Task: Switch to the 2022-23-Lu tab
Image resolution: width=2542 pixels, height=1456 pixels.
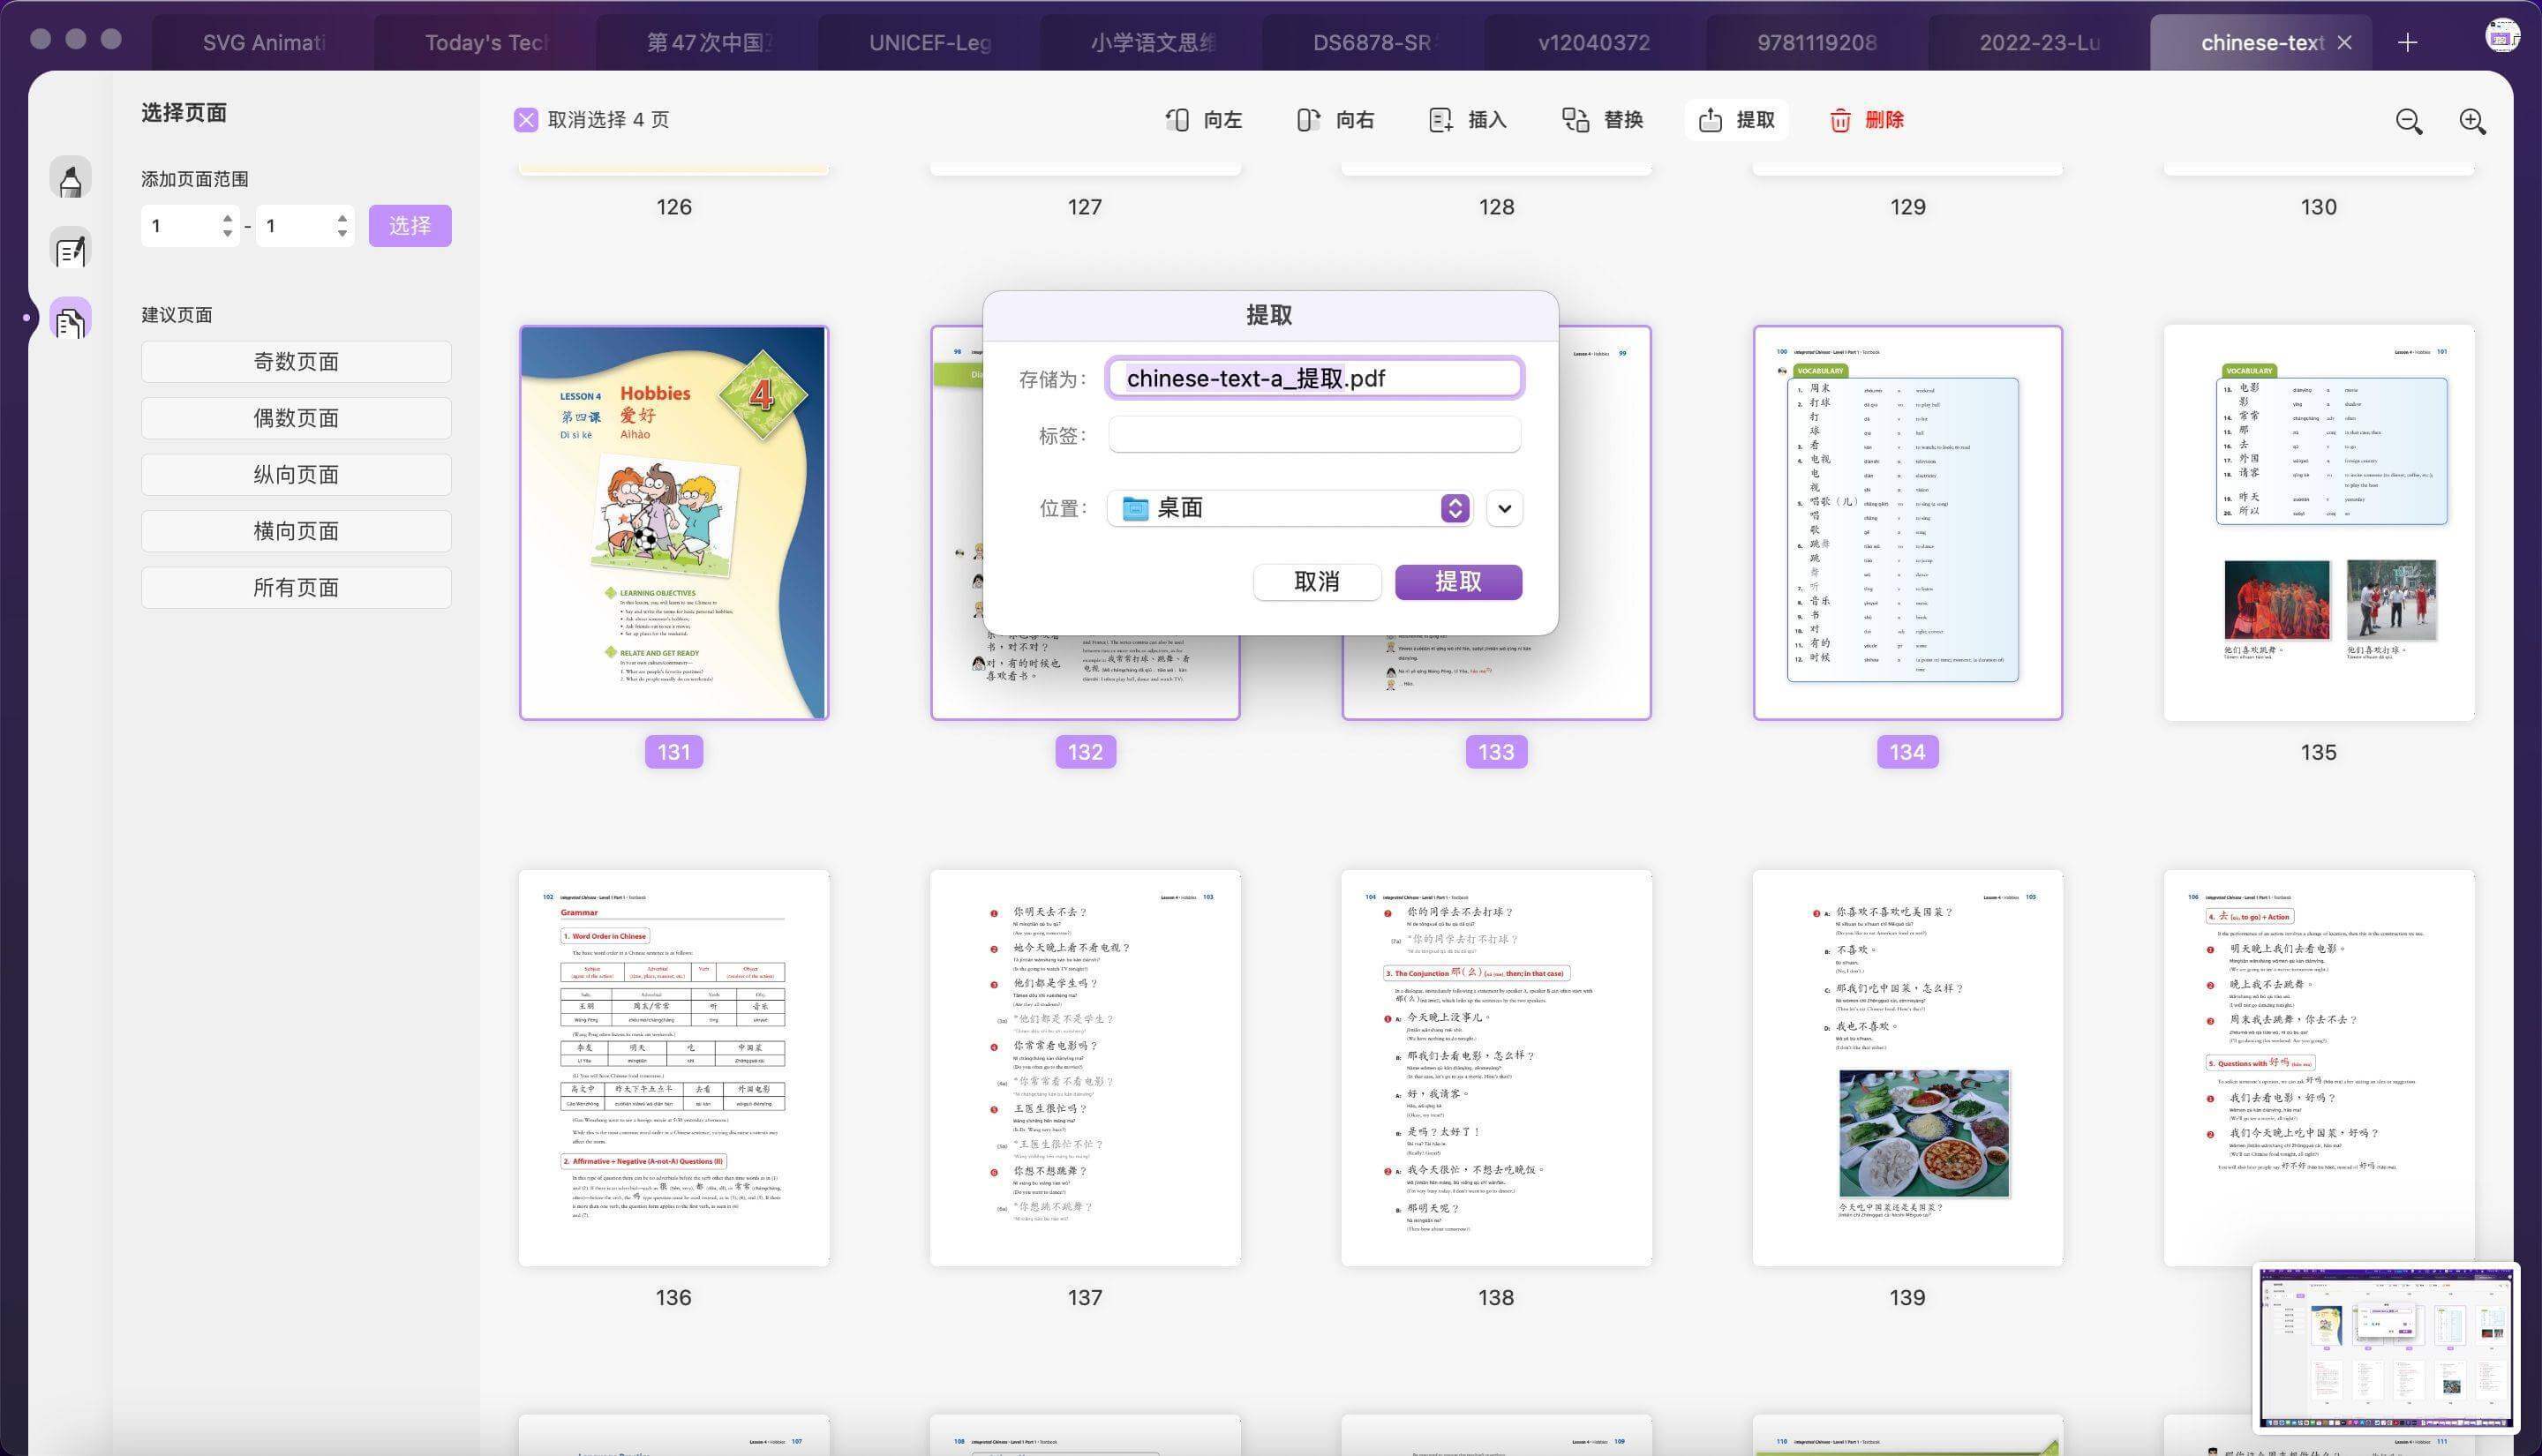Action: point(2039,42)
